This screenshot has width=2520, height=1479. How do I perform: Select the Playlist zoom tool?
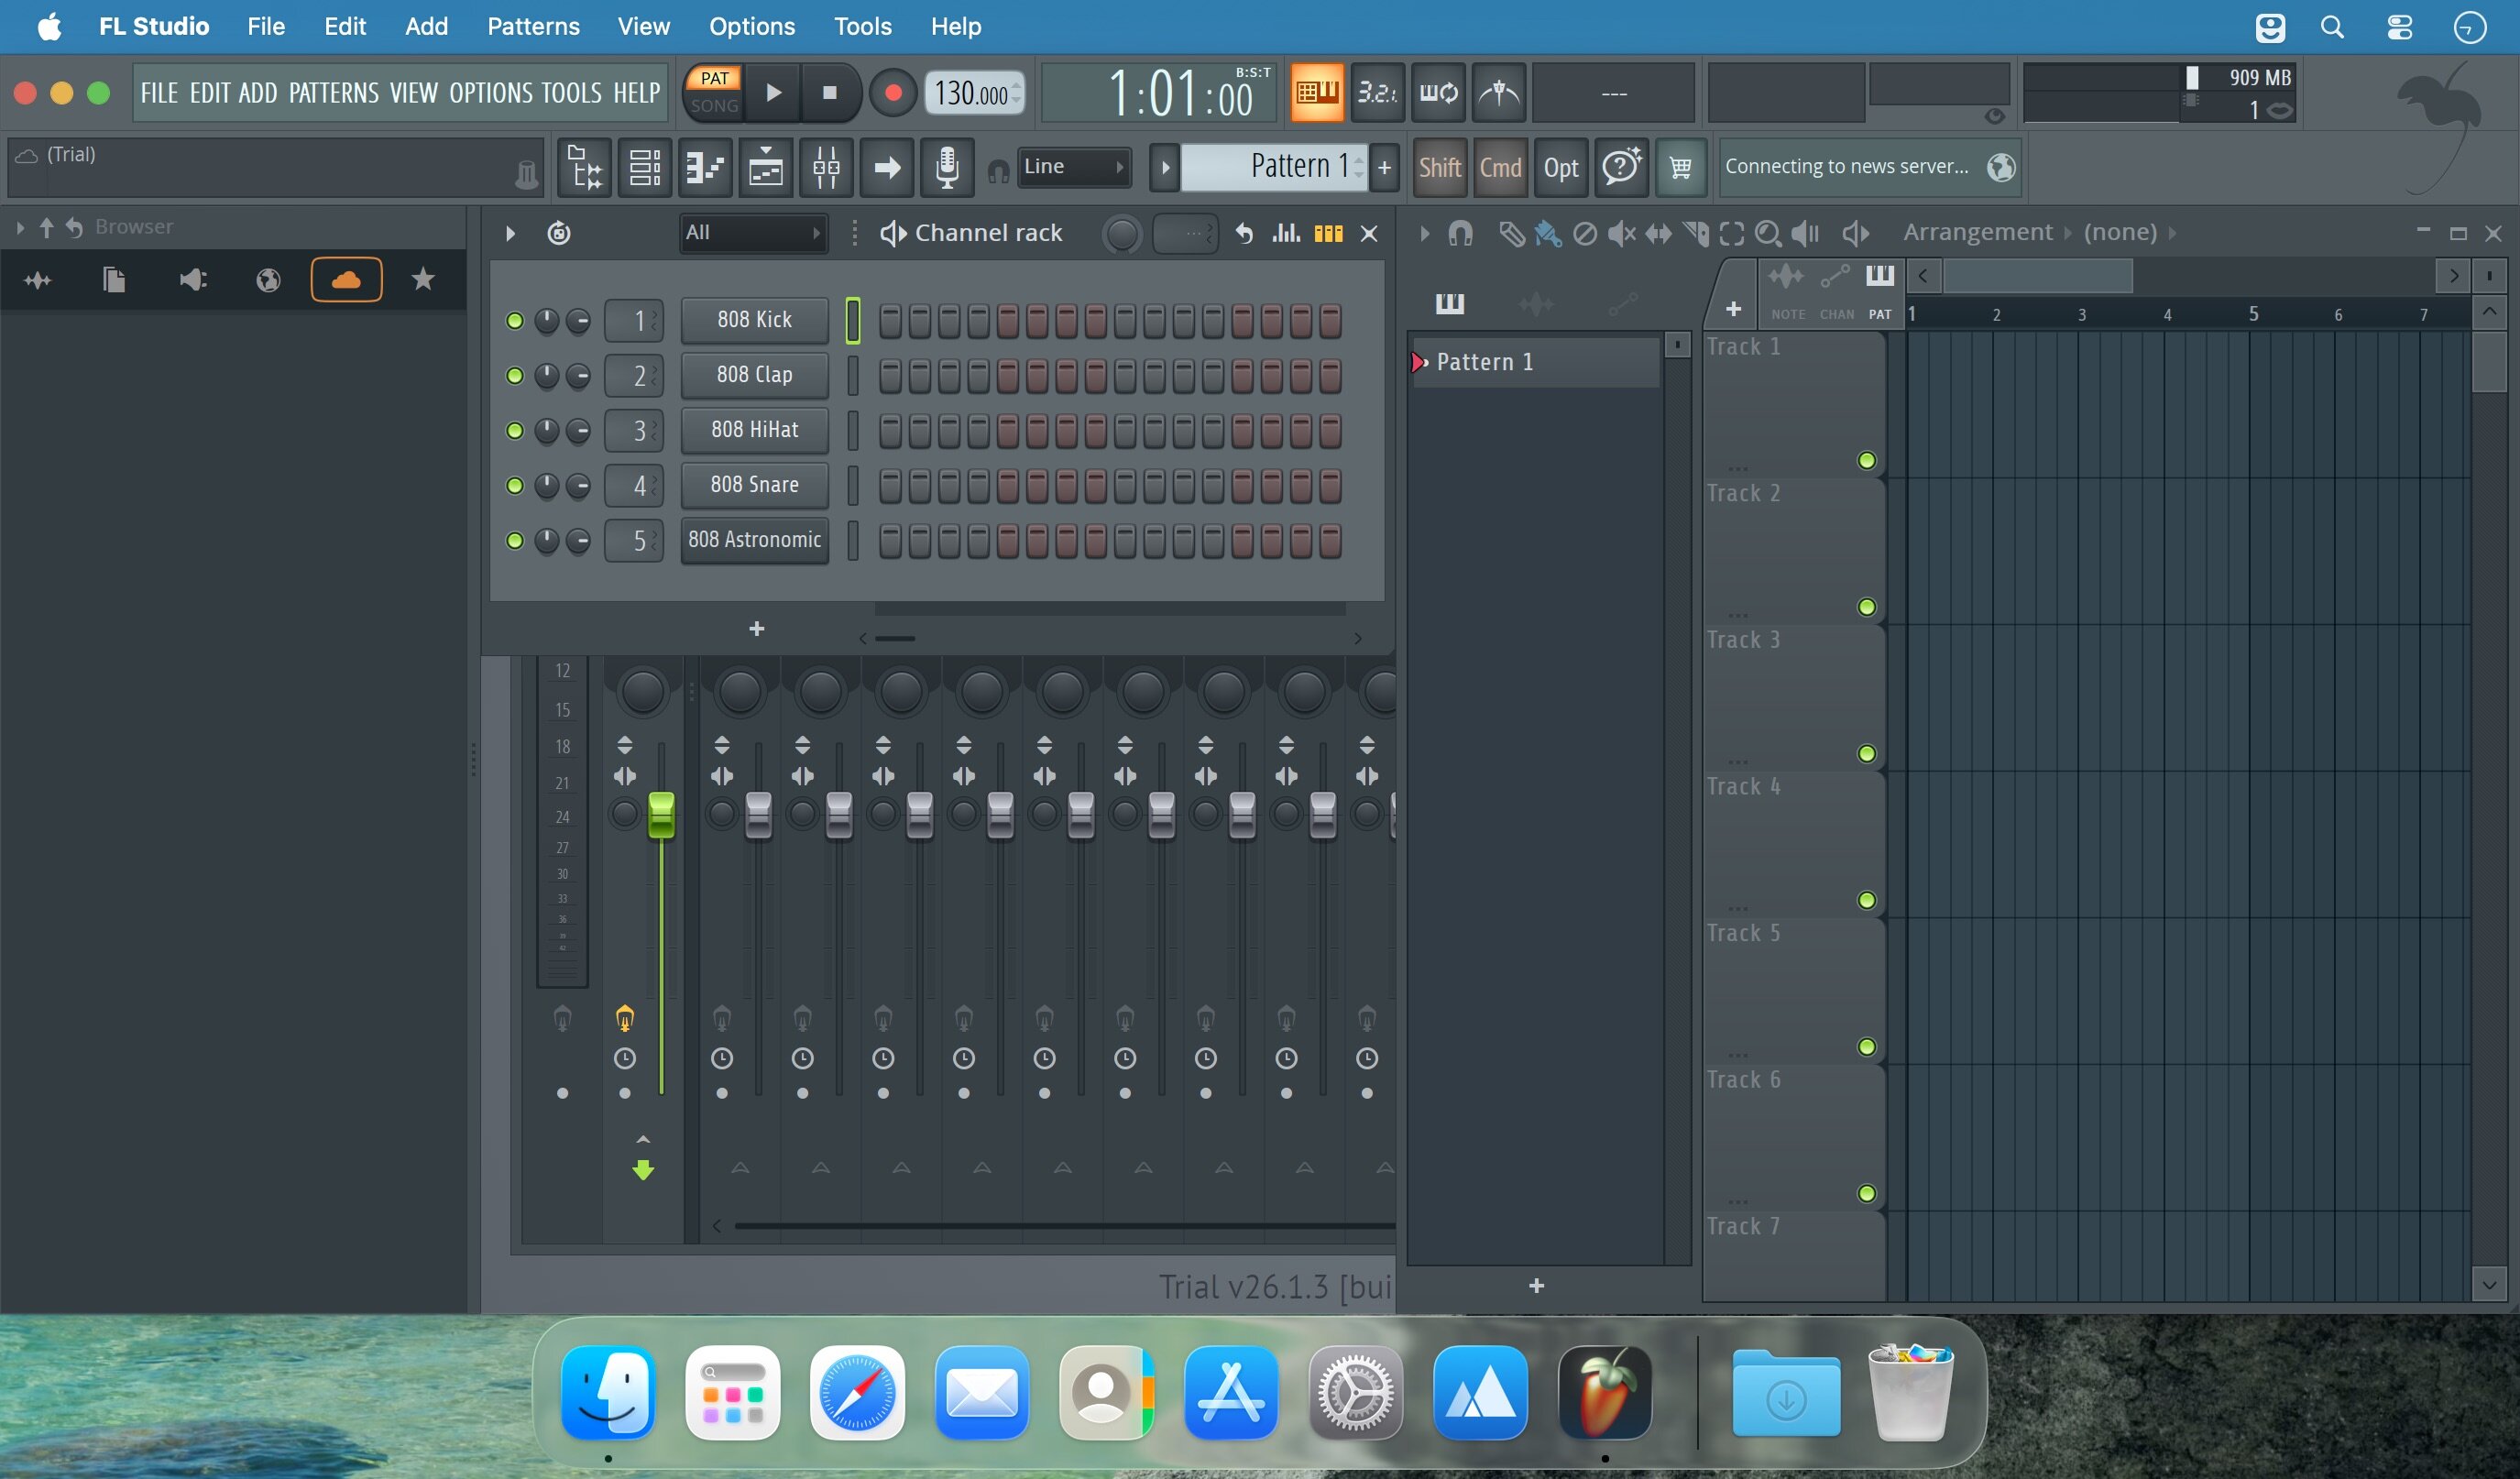click(x=1768, y=233)
